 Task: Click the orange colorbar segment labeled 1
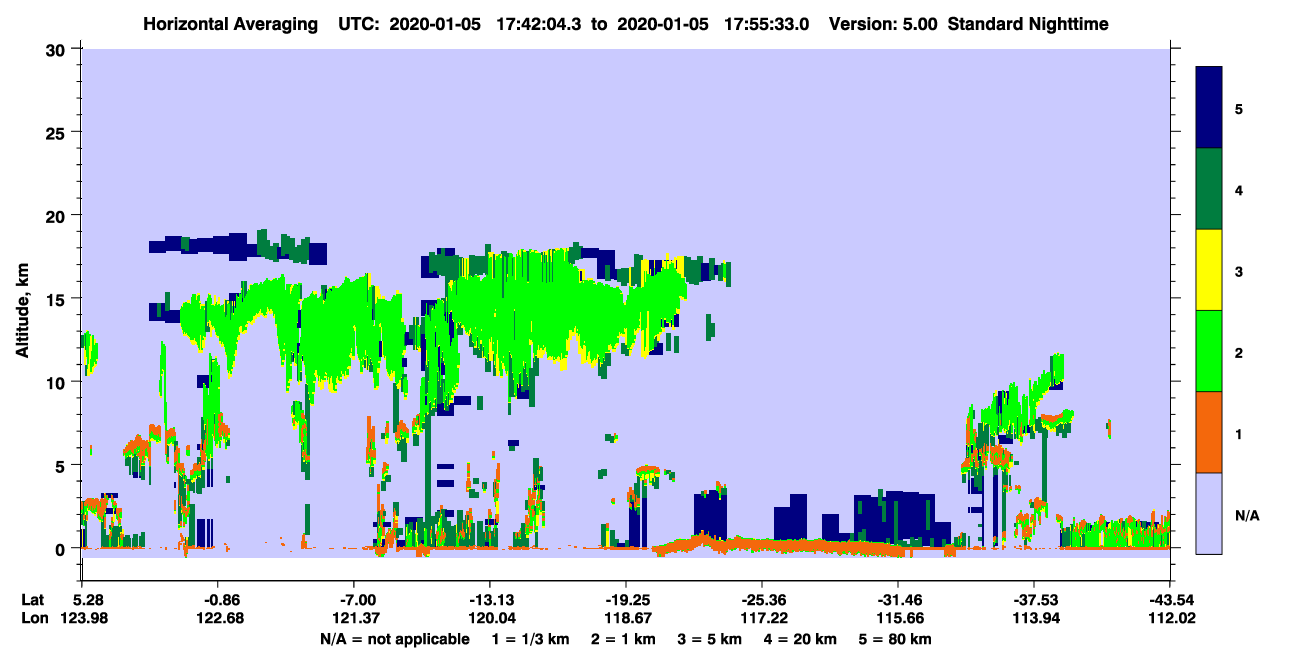[x=1208, y=432]
